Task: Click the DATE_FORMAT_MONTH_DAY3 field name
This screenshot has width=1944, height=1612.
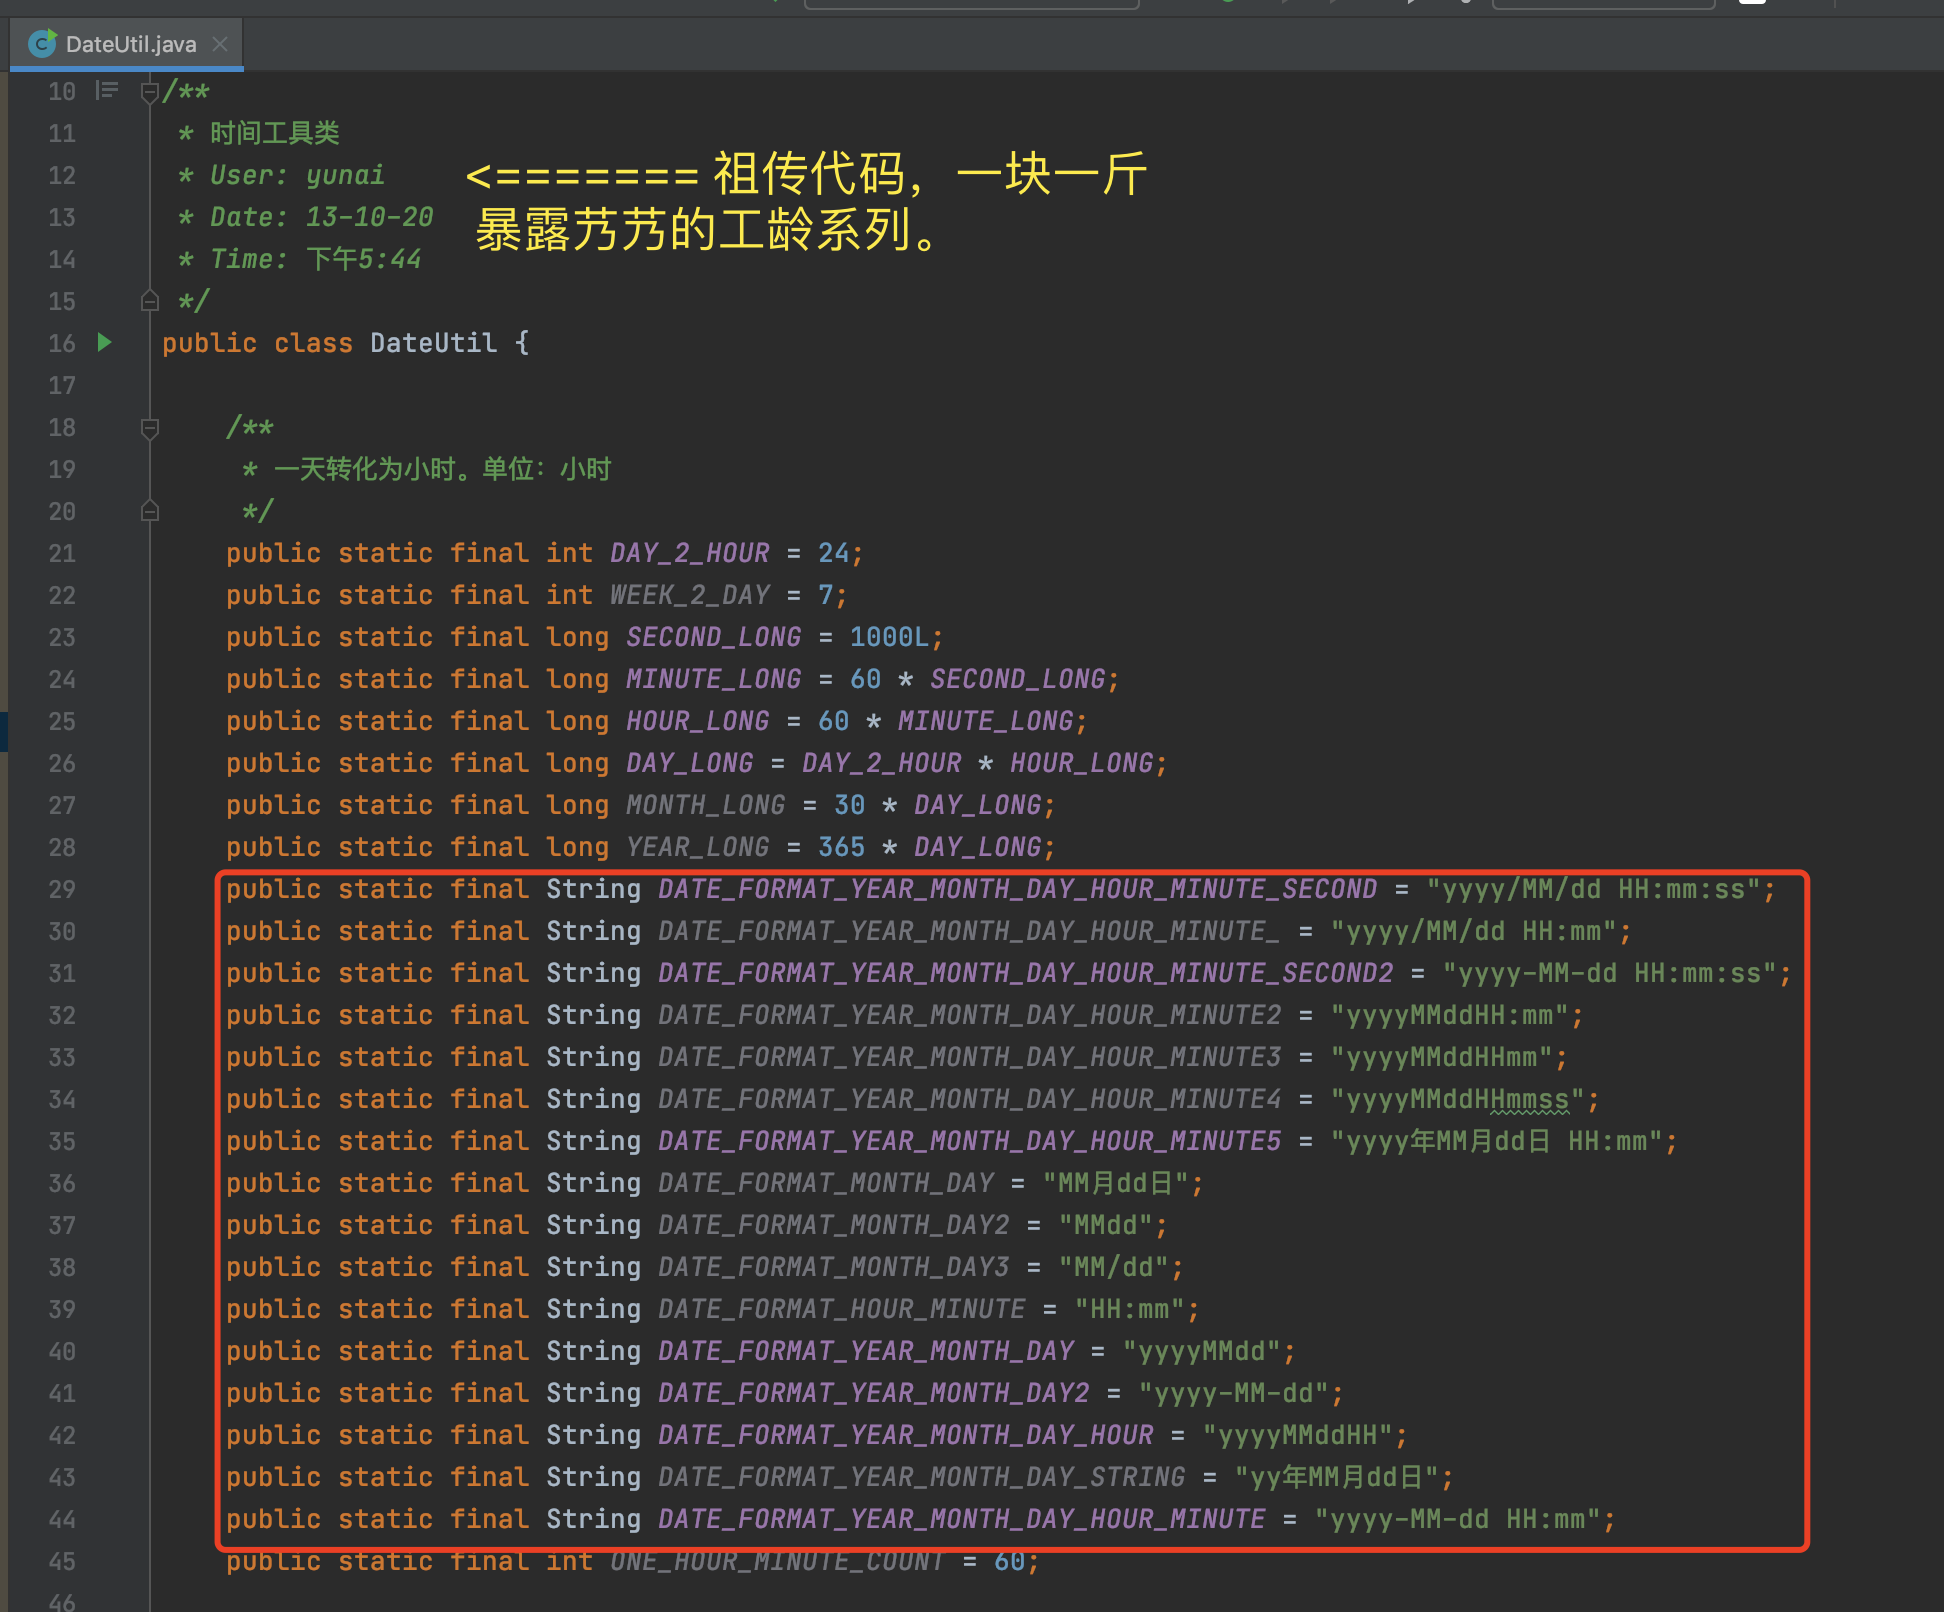Action: pyautogui.click(x=833, y=1267)
